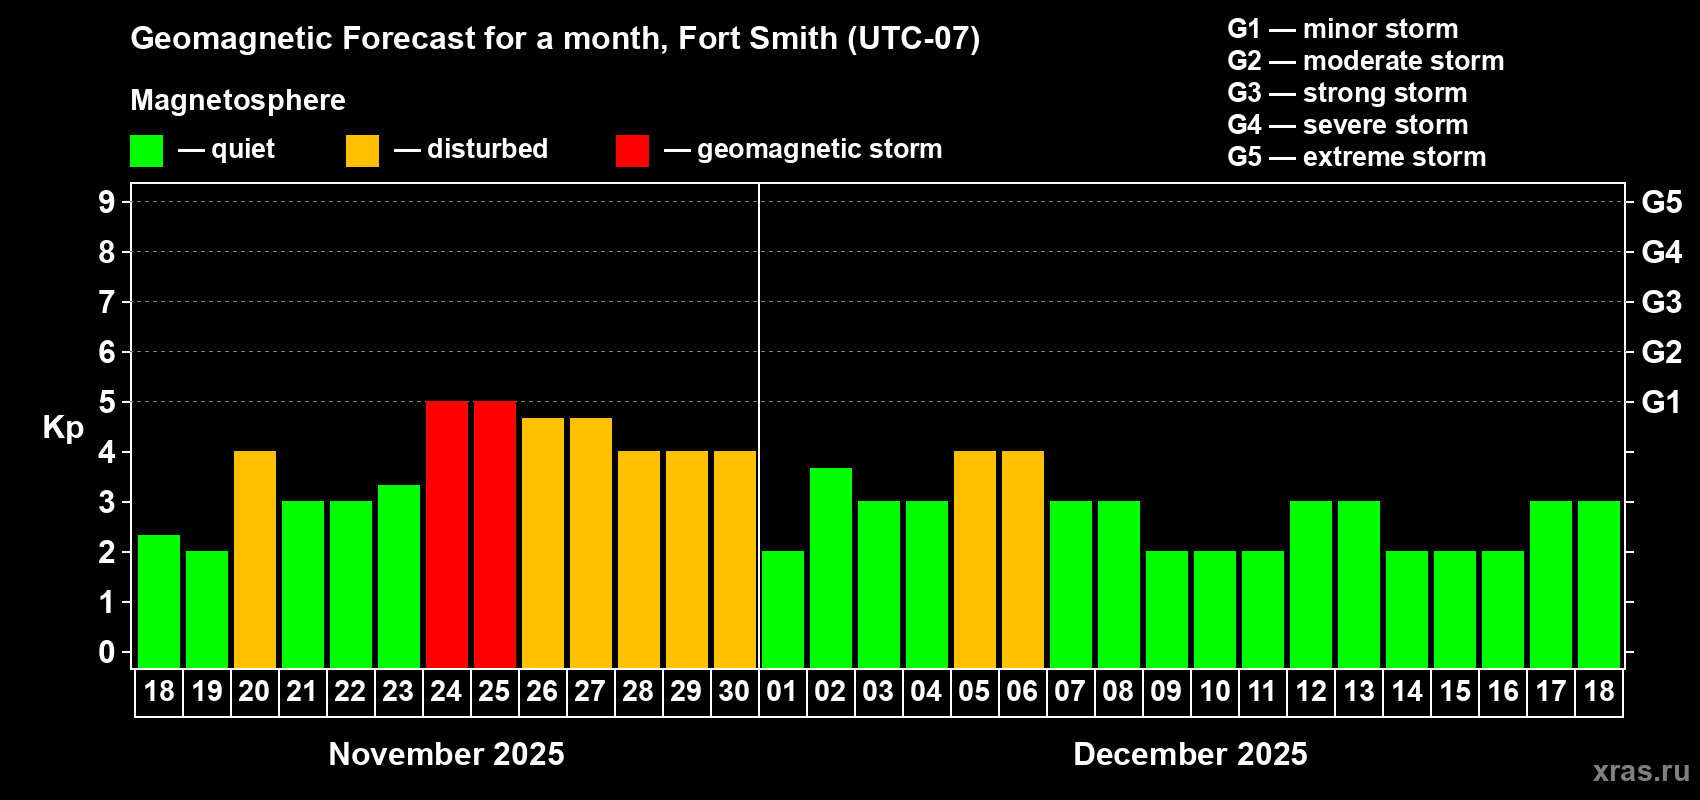Viewport: 1700px width, 800px height.
Task: Click the date label 01 in December
Action: click(782, 691)
